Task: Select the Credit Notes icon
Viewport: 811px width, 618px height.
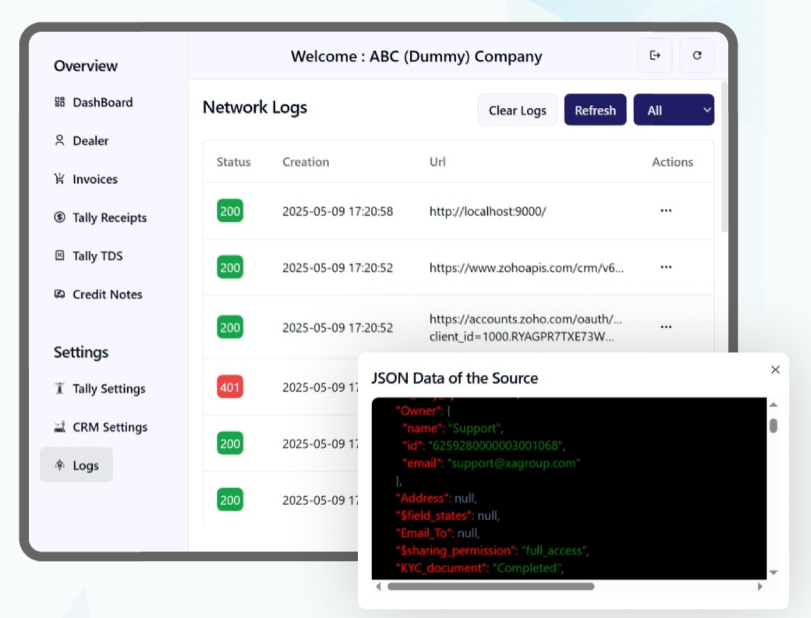Action: [x=60, y=295]
